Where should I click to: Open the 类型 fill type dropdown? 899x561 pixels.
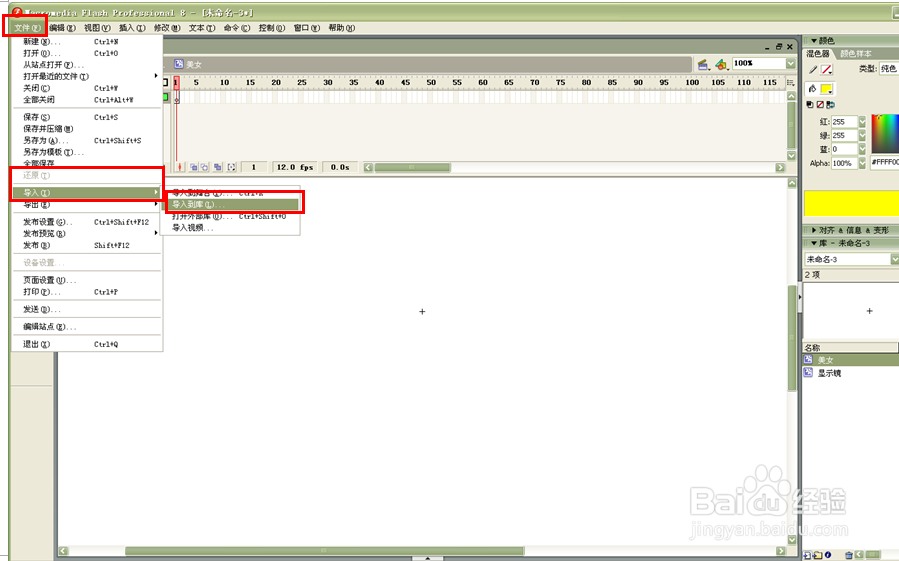pyautogui.click(x=889, y=69)
